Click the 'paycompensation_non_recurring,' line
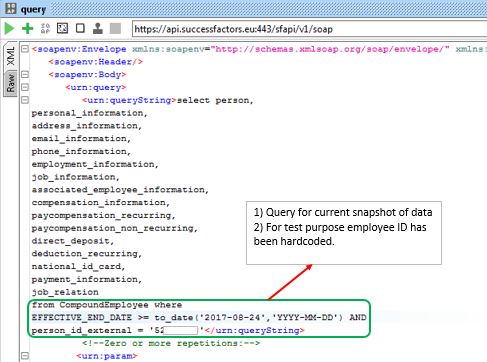The width and height of the screenshot is (487, 362). click(115, 228)
